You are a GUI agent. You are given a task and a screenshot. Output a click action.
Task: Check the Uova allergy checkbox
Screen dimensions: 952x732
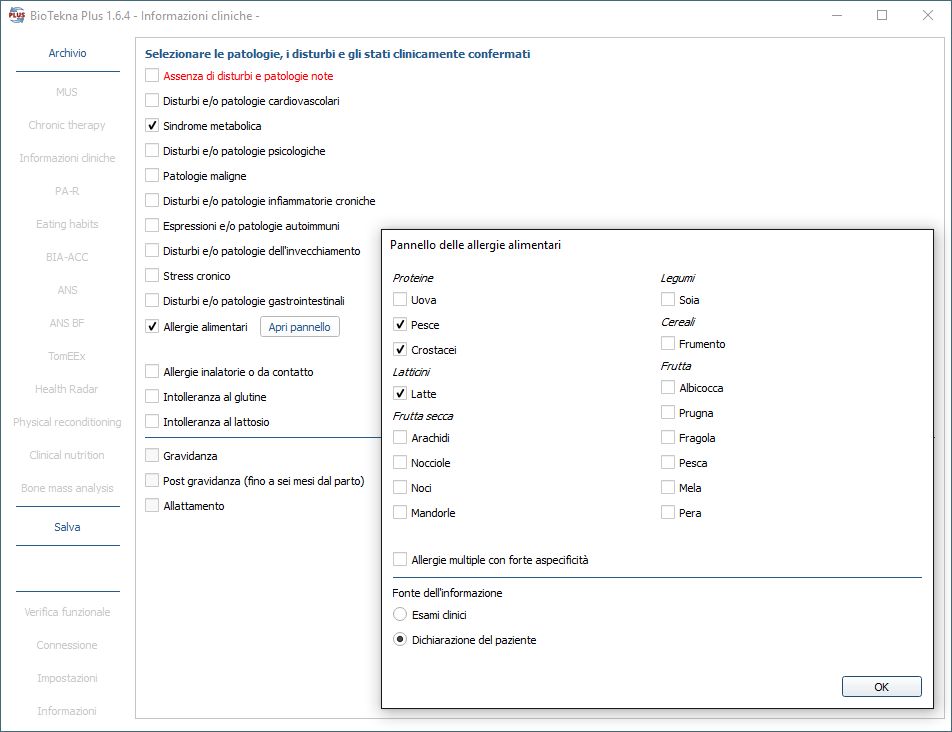tap(401, 300)
